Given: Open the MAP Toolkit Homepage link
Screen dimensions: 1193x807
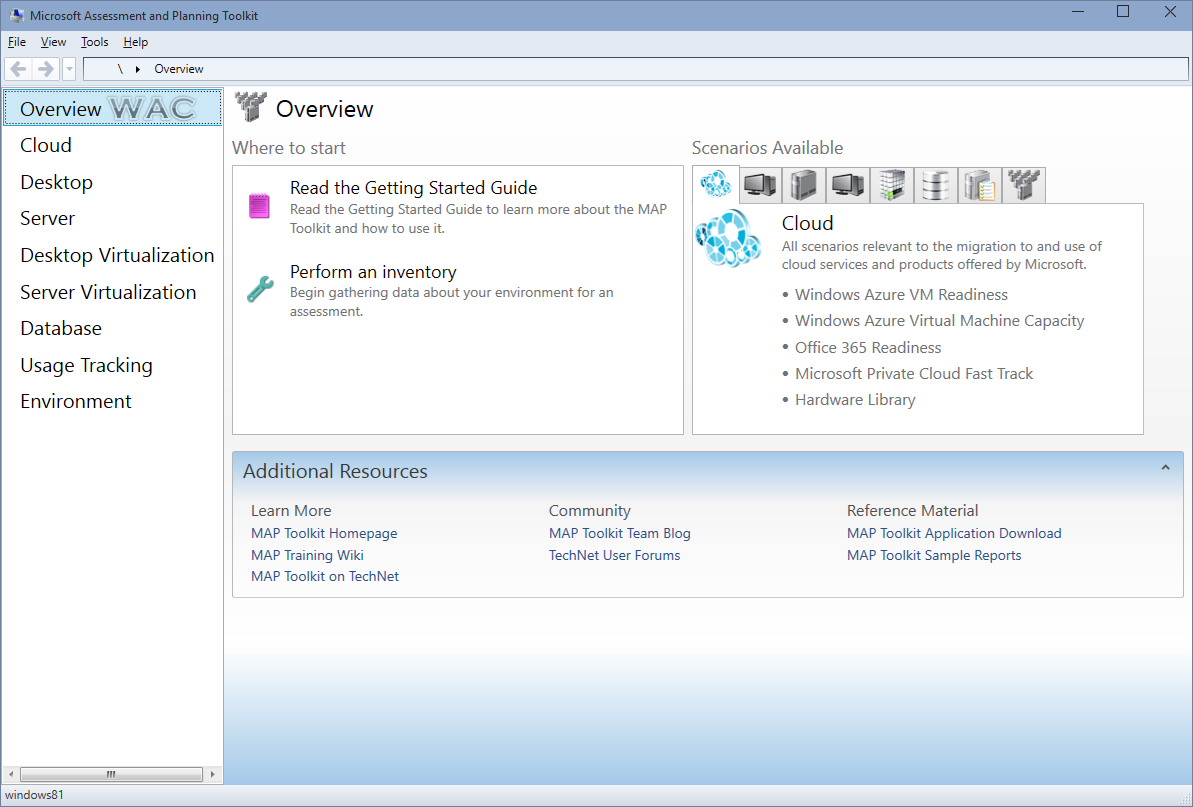Looking at the screenshot, I should tap(324, 533).
